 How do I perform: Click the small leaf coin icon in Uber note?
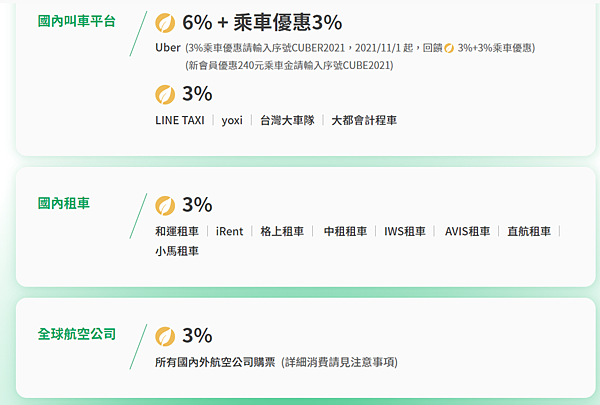(x=449, y=48)
